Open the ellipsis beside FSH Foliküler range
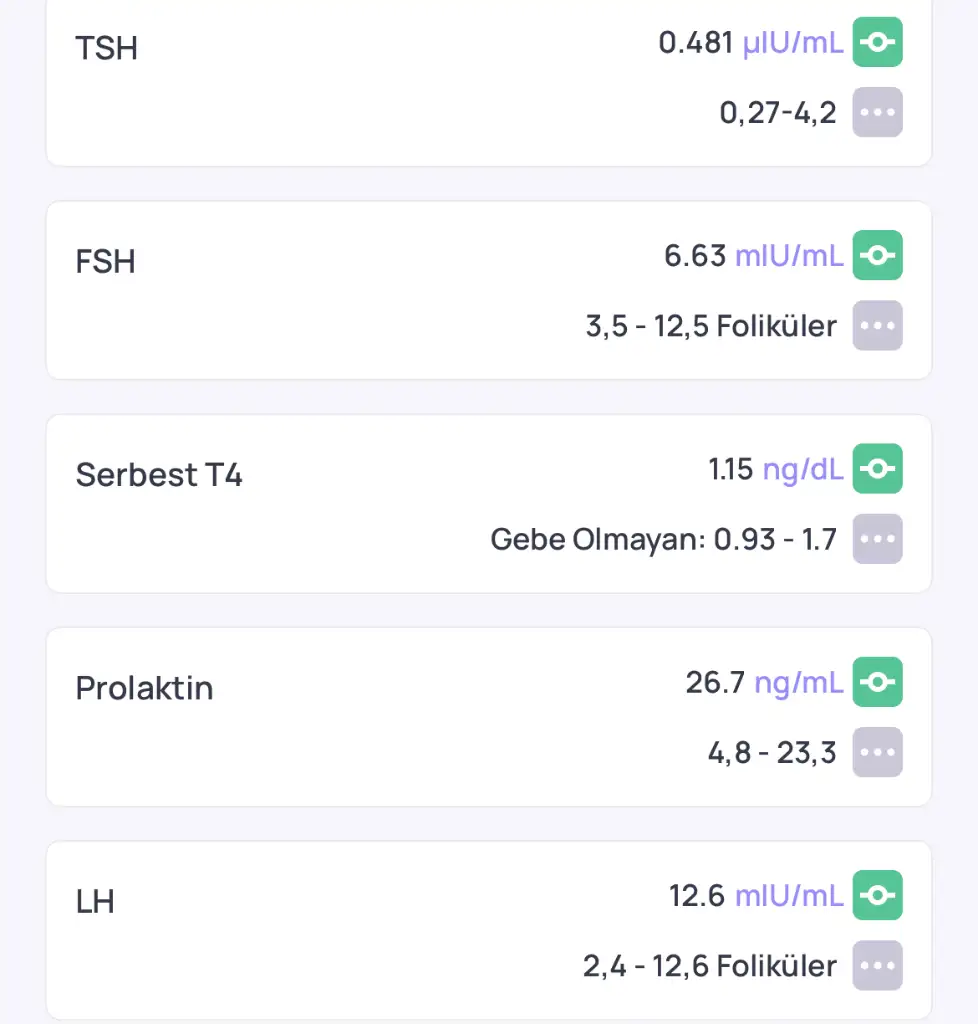The width and height of the screenshot is (978, 1024). [x=877, y=325]
